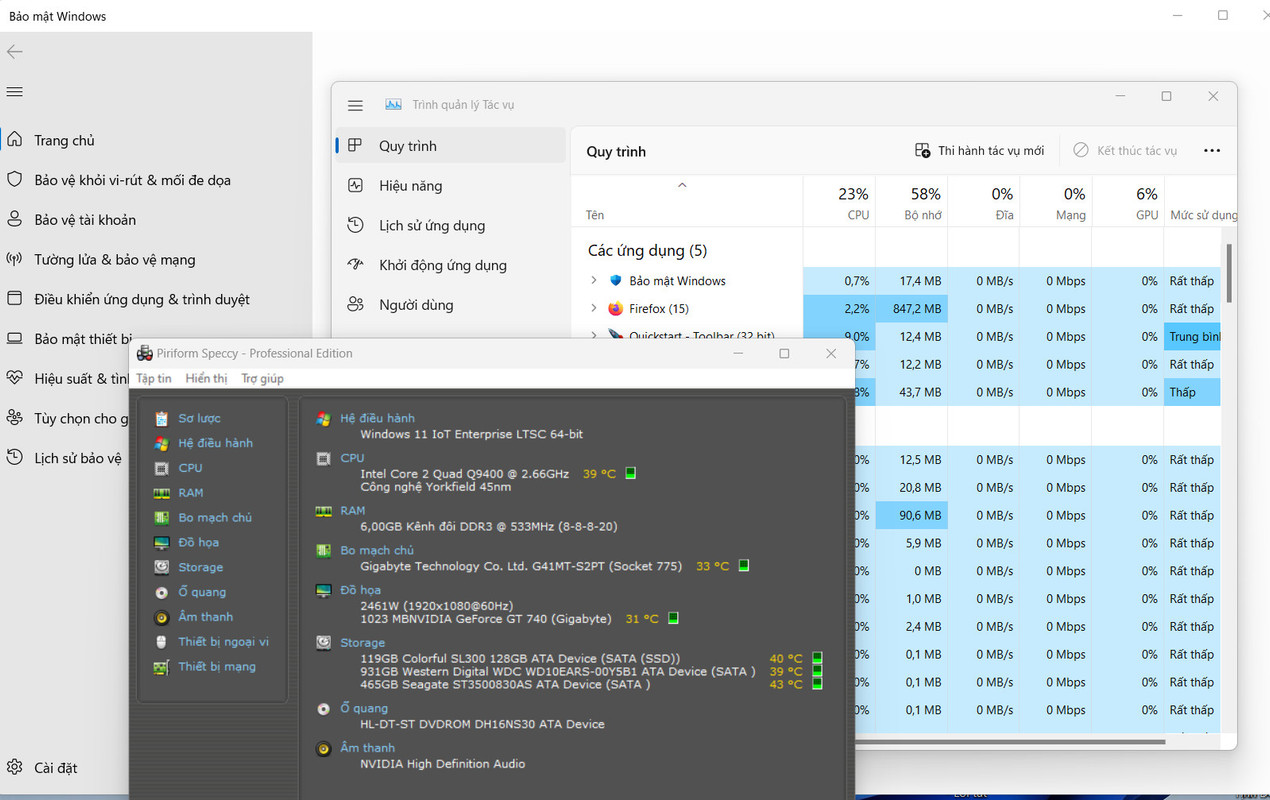Click the motherboard icon beside Bo mạch chủ heading
The image size is (1270, 800).
click(x=323, y=551)
